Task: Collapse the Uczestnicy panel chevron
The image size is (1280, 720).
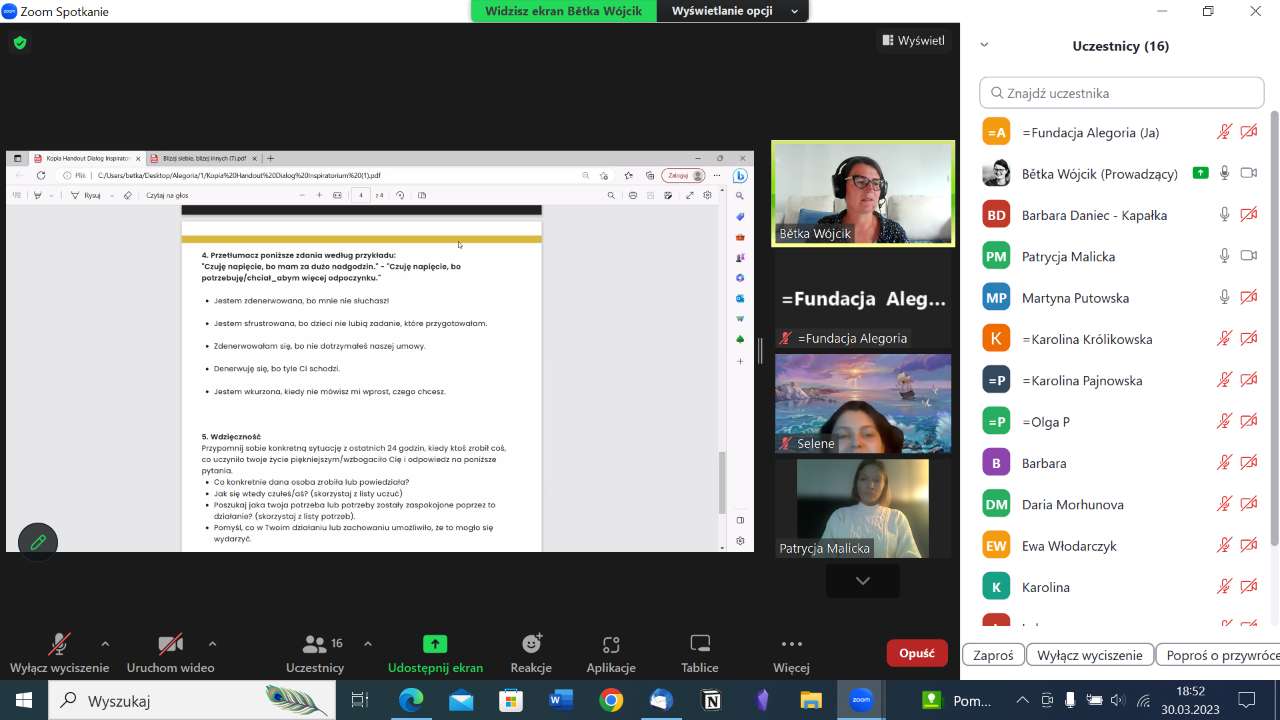Action: tap(984, 45)
